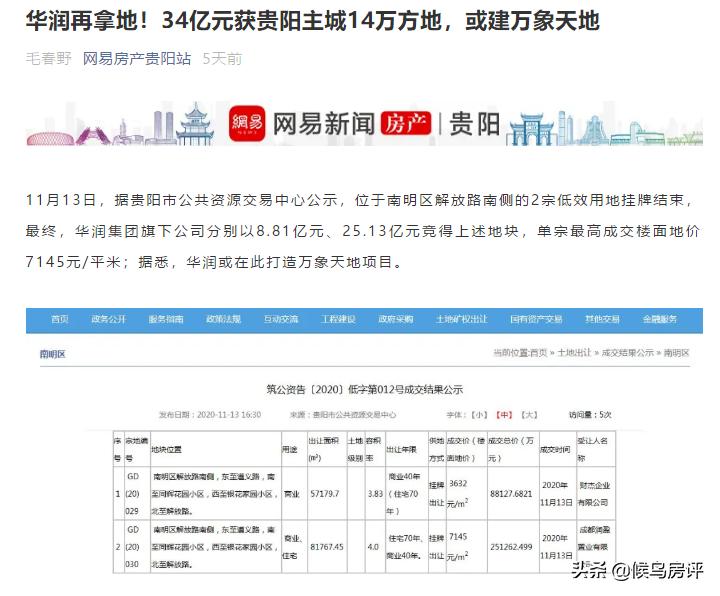Click the 5天前 timestamp
The image size is (720, 596).
[222, 59]
